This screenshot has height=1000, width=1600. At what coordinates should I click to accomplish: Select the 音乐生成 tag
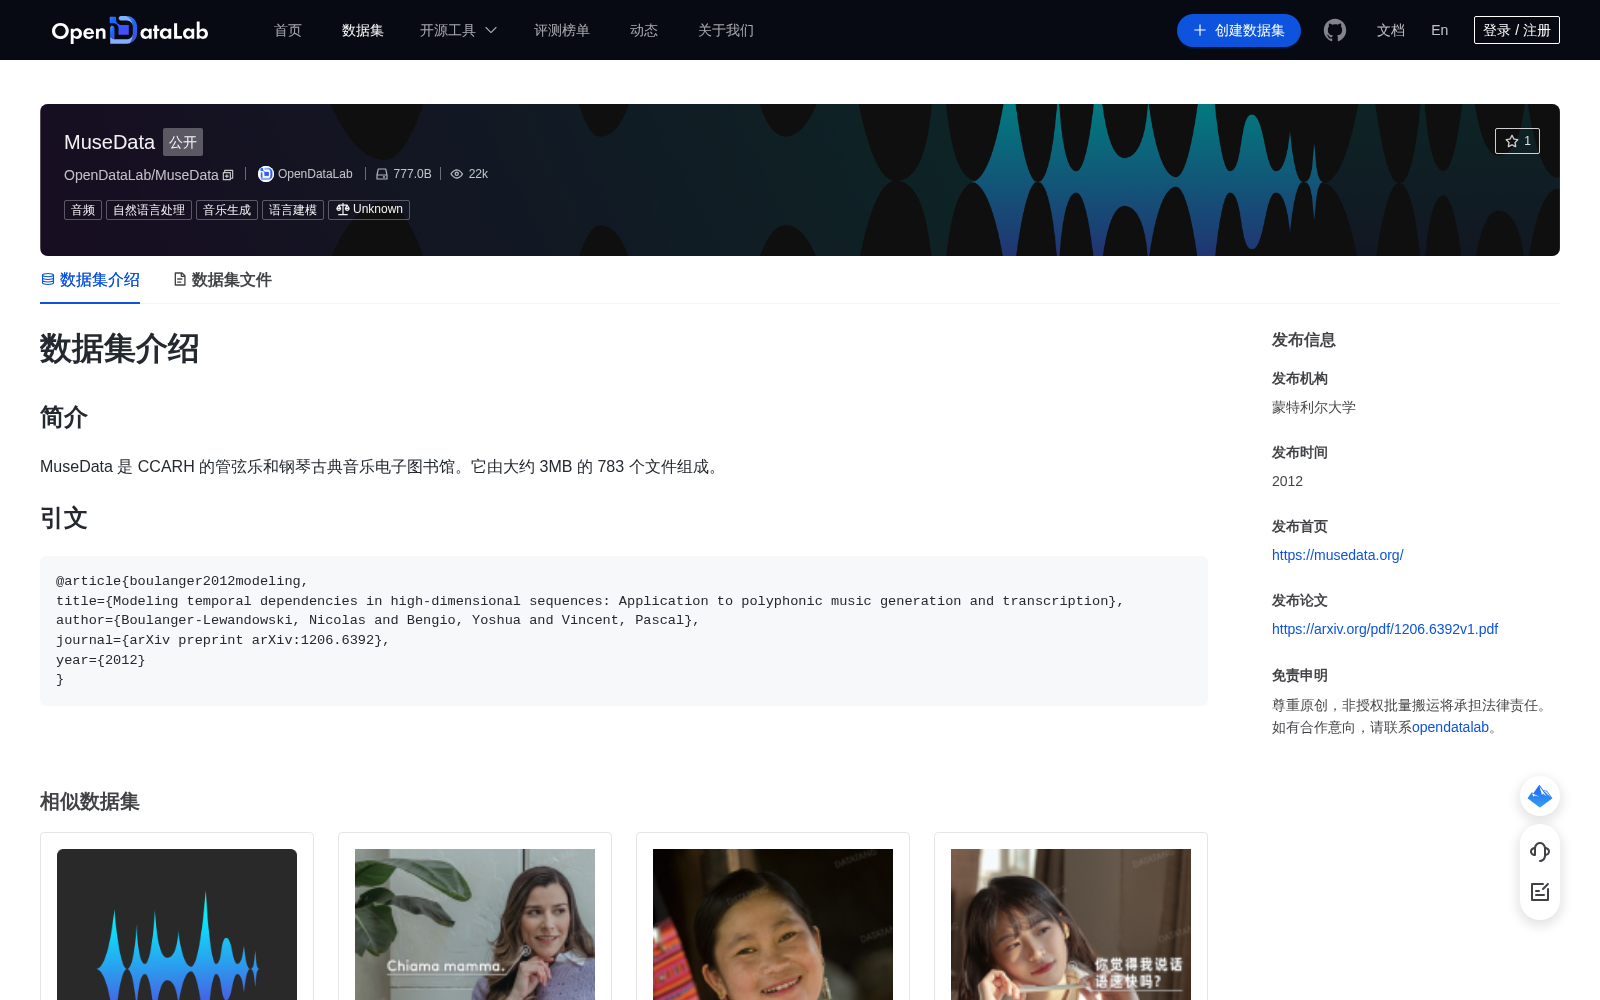tap(227, 210)
